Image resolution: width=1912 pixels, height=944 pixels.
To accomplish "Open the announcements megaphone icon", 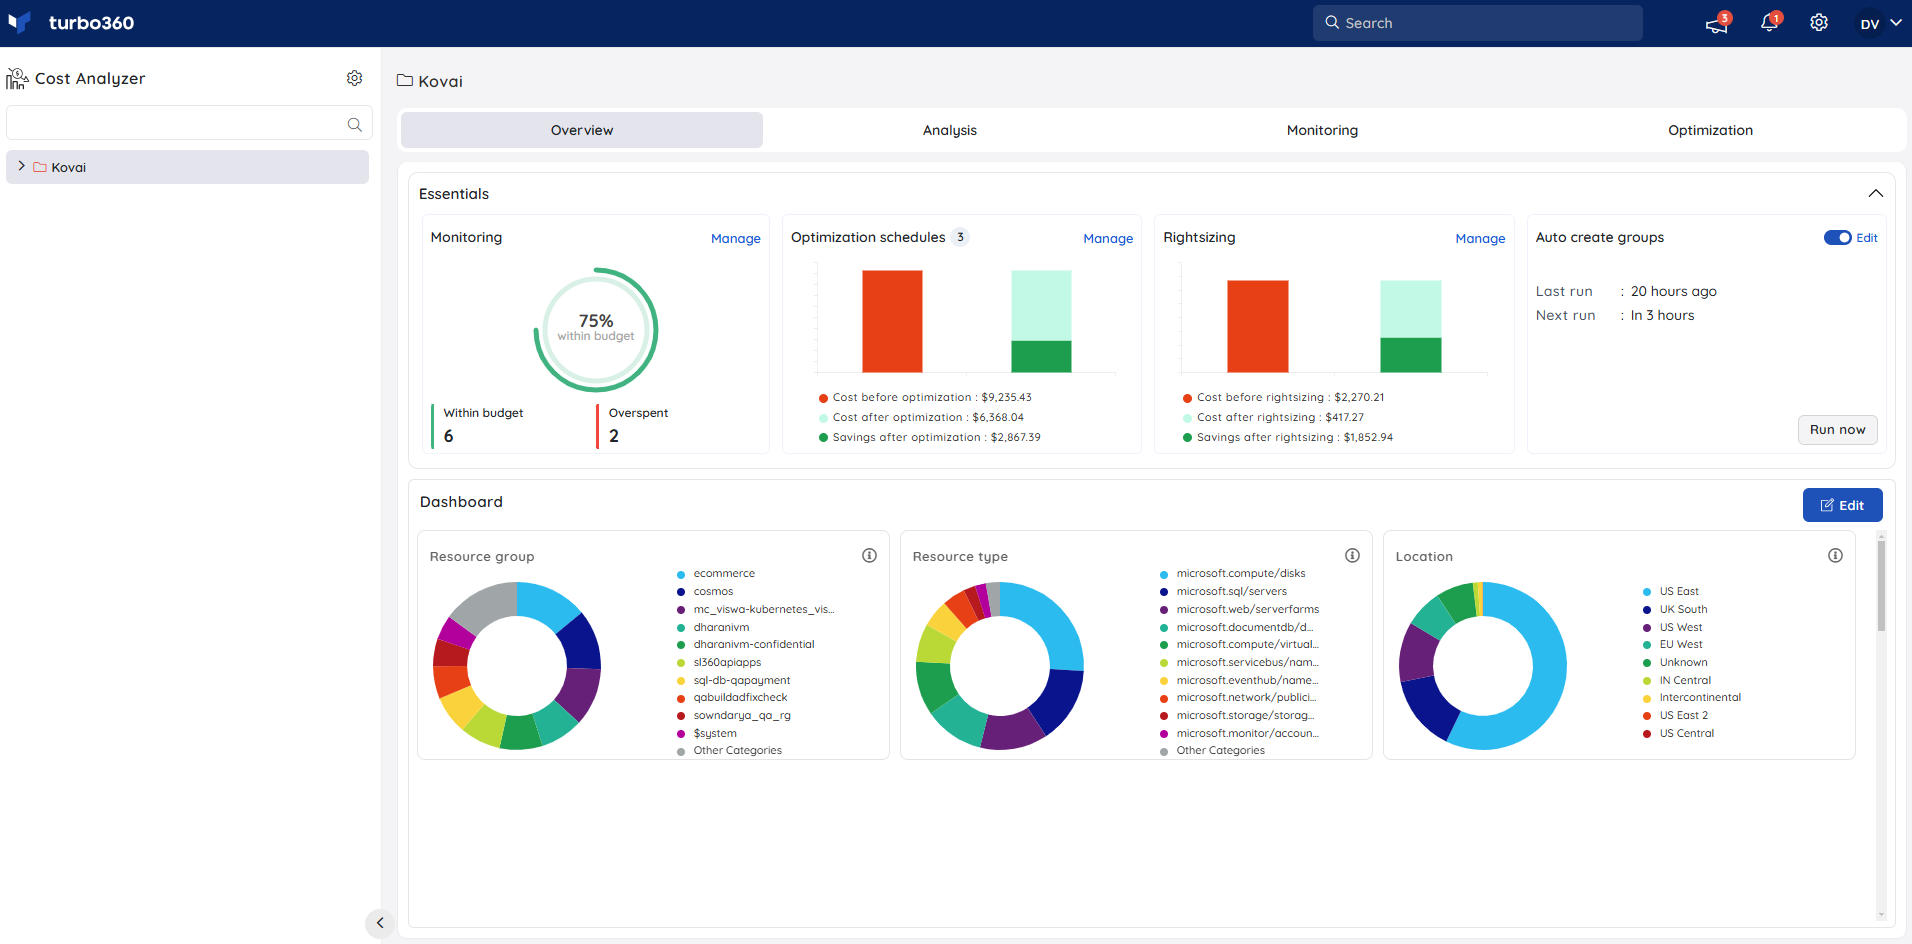I will 1717,24.
